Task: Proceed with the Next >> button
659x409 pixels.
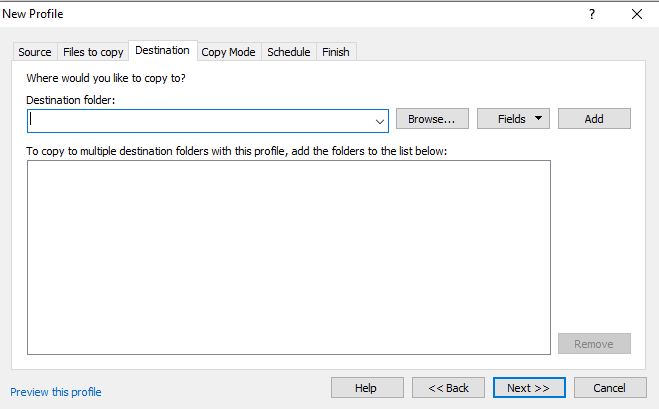Action: (x=529, y=388)
